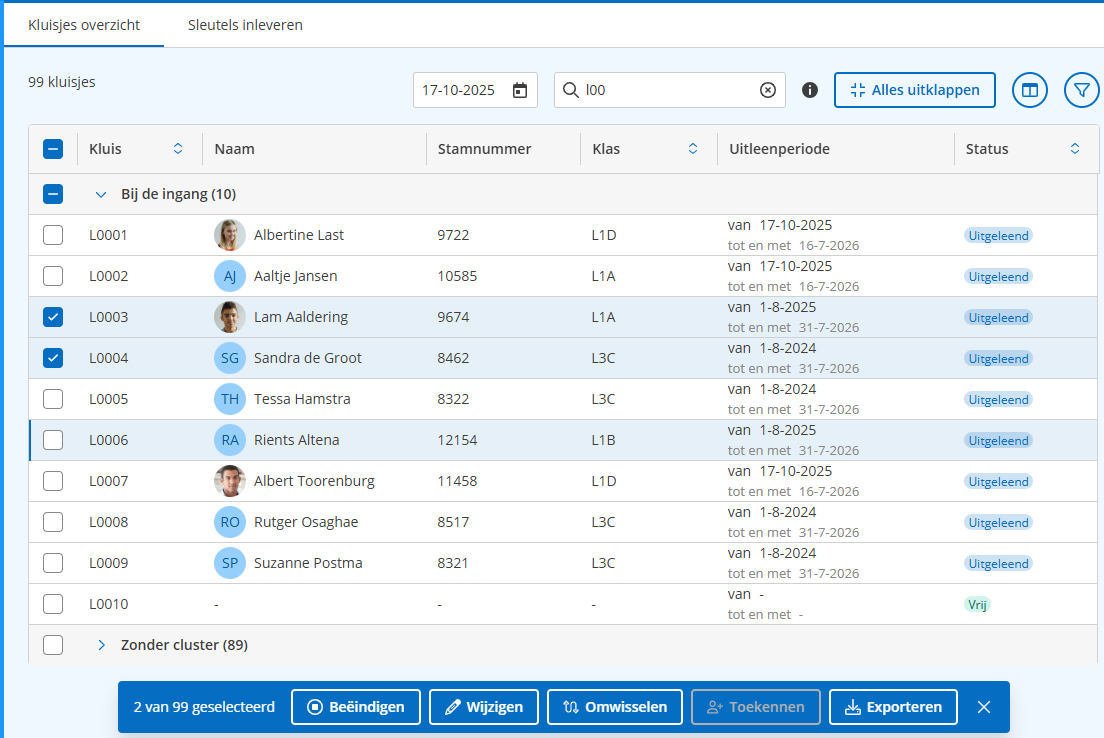1104x738 pixels.
Task: Collapse the 'Bij de ingang' group
Action: (x=100, y=194)
